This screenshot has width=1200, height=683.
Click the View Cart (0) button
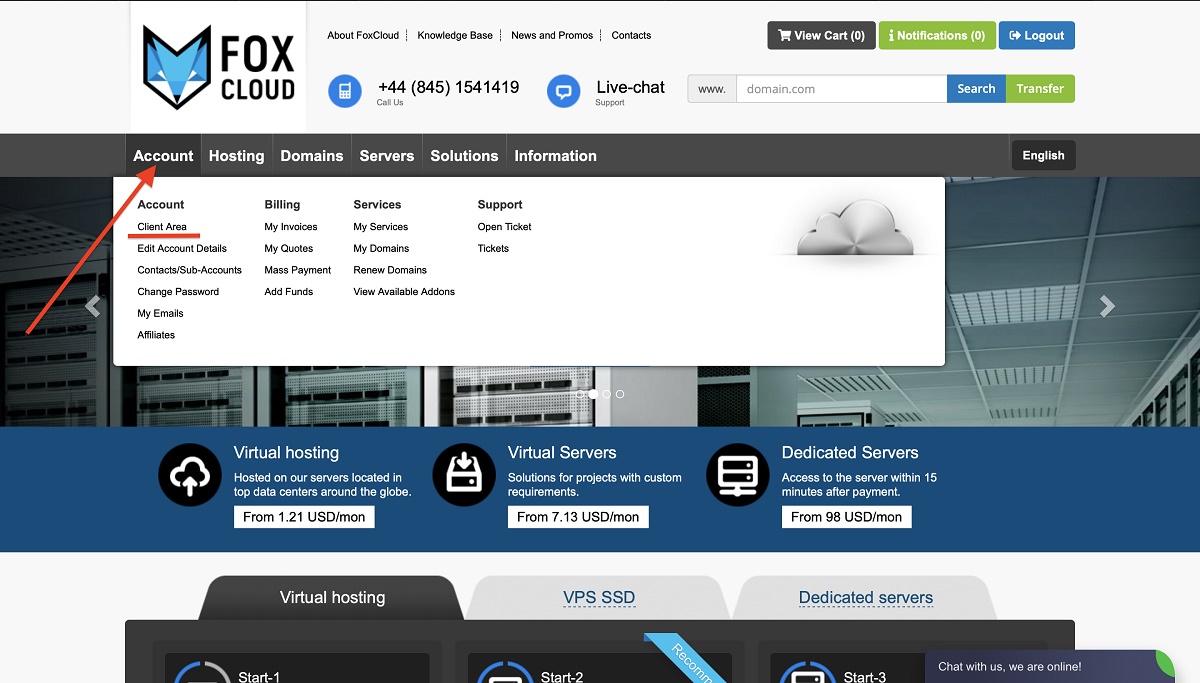click(821, 35)
